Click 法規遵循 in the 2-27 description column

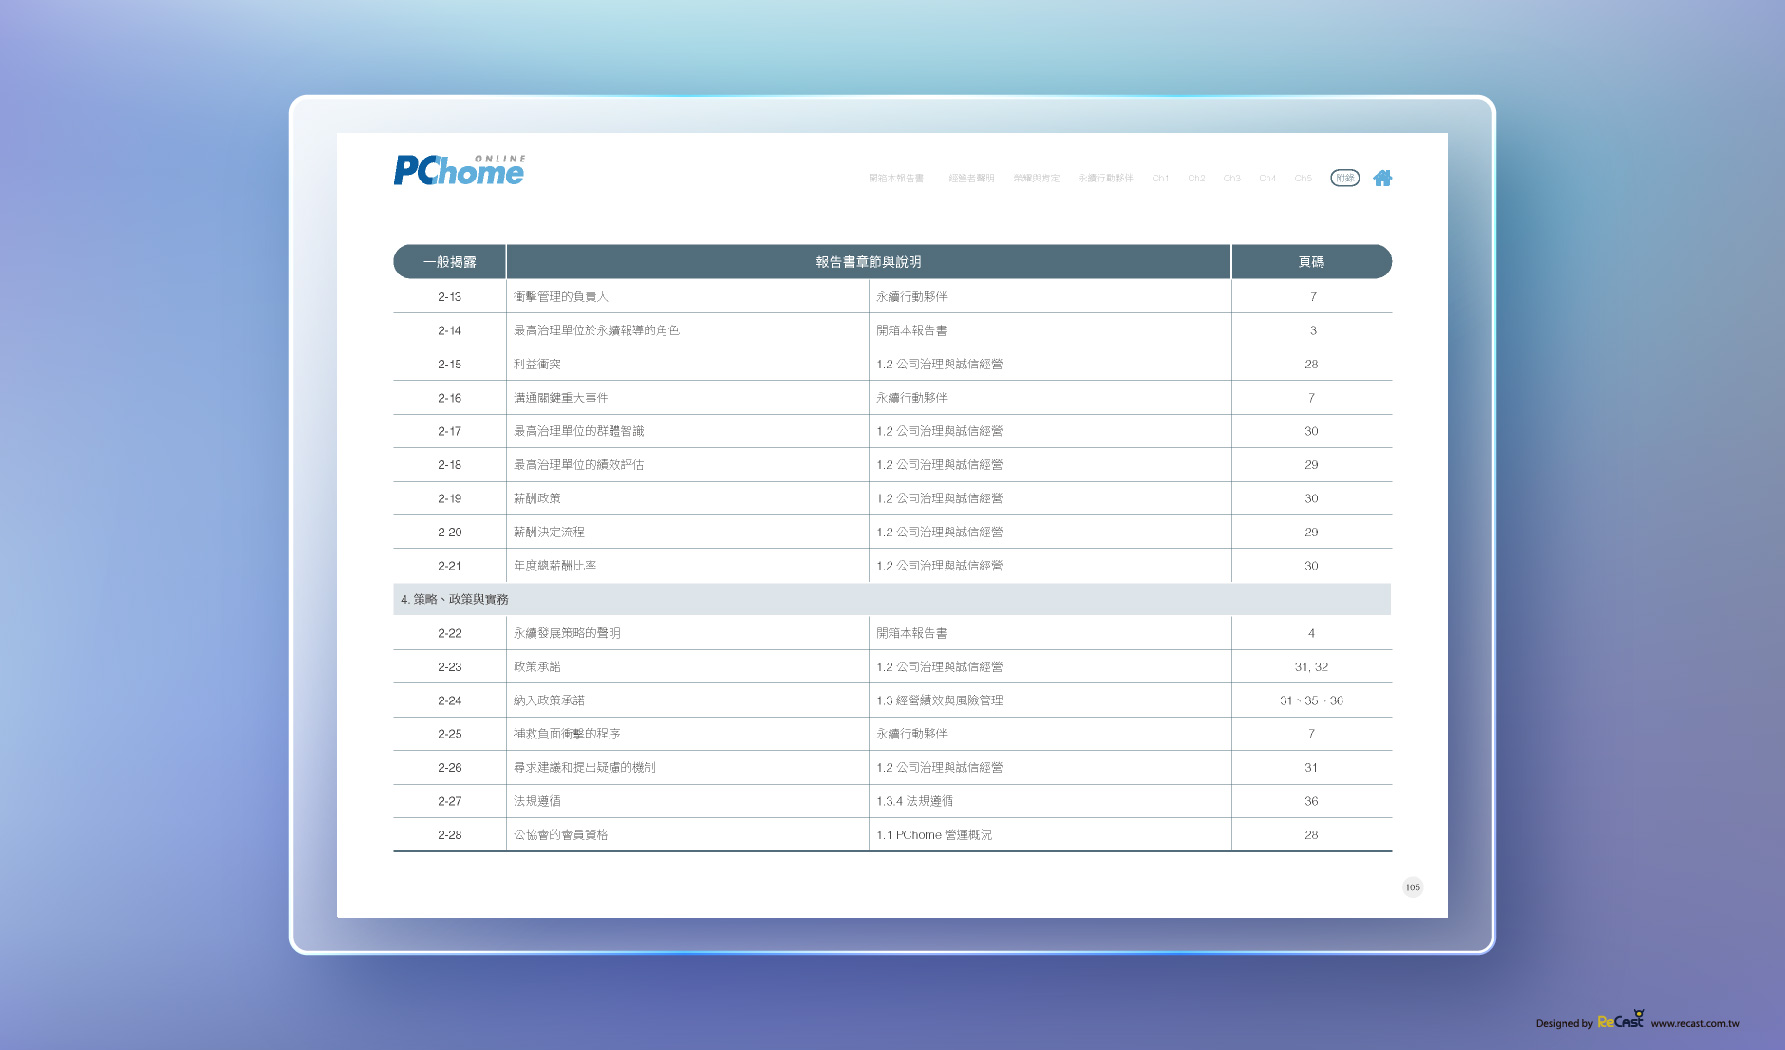pos(537,801)
